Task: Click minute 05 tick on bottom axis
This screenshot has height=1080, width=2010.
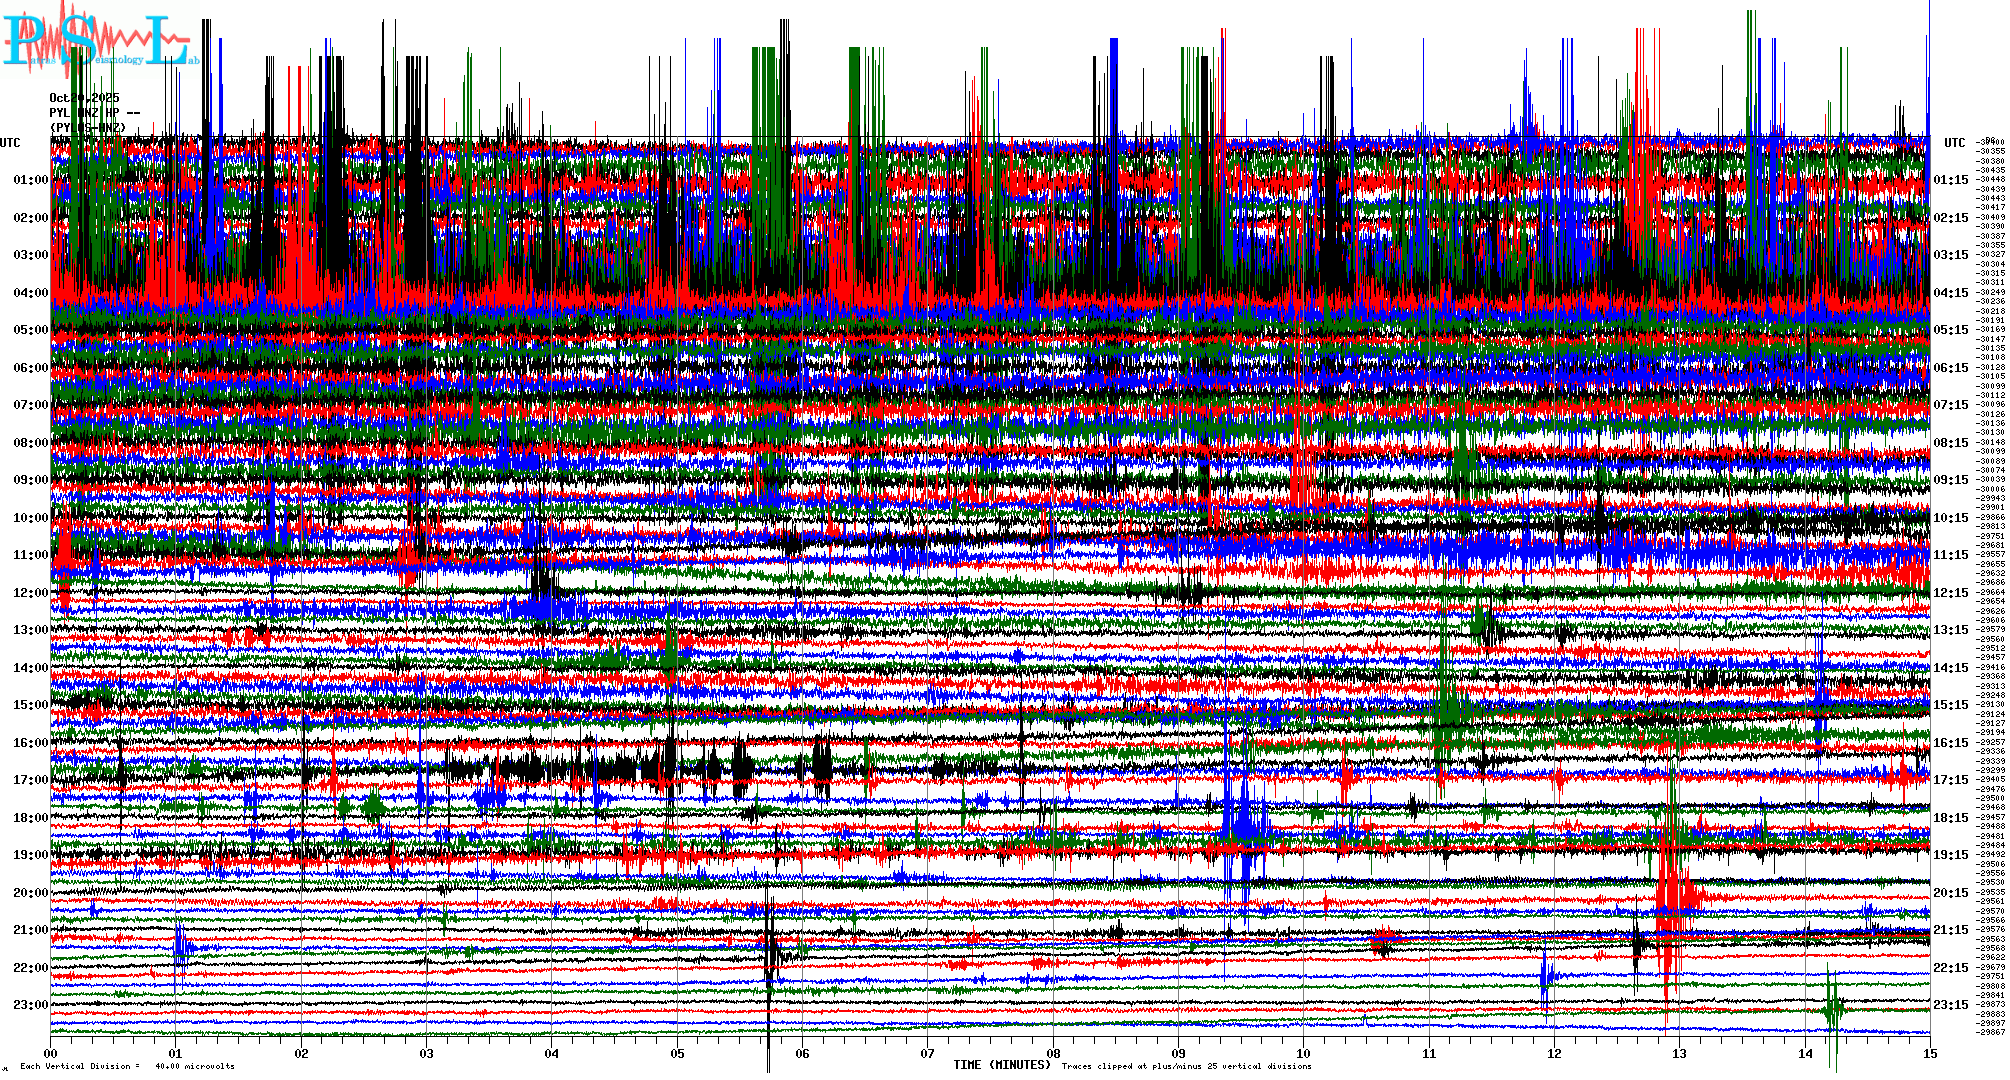Action: 677,1053
